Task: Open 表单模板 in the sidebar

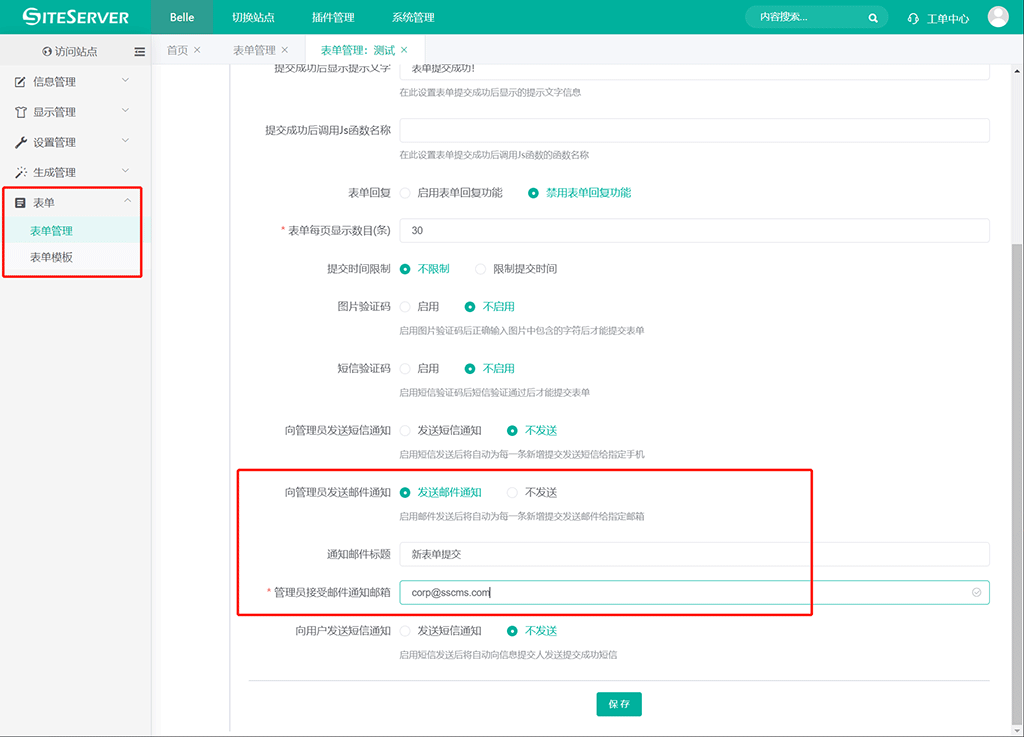Action: point(51,257)
